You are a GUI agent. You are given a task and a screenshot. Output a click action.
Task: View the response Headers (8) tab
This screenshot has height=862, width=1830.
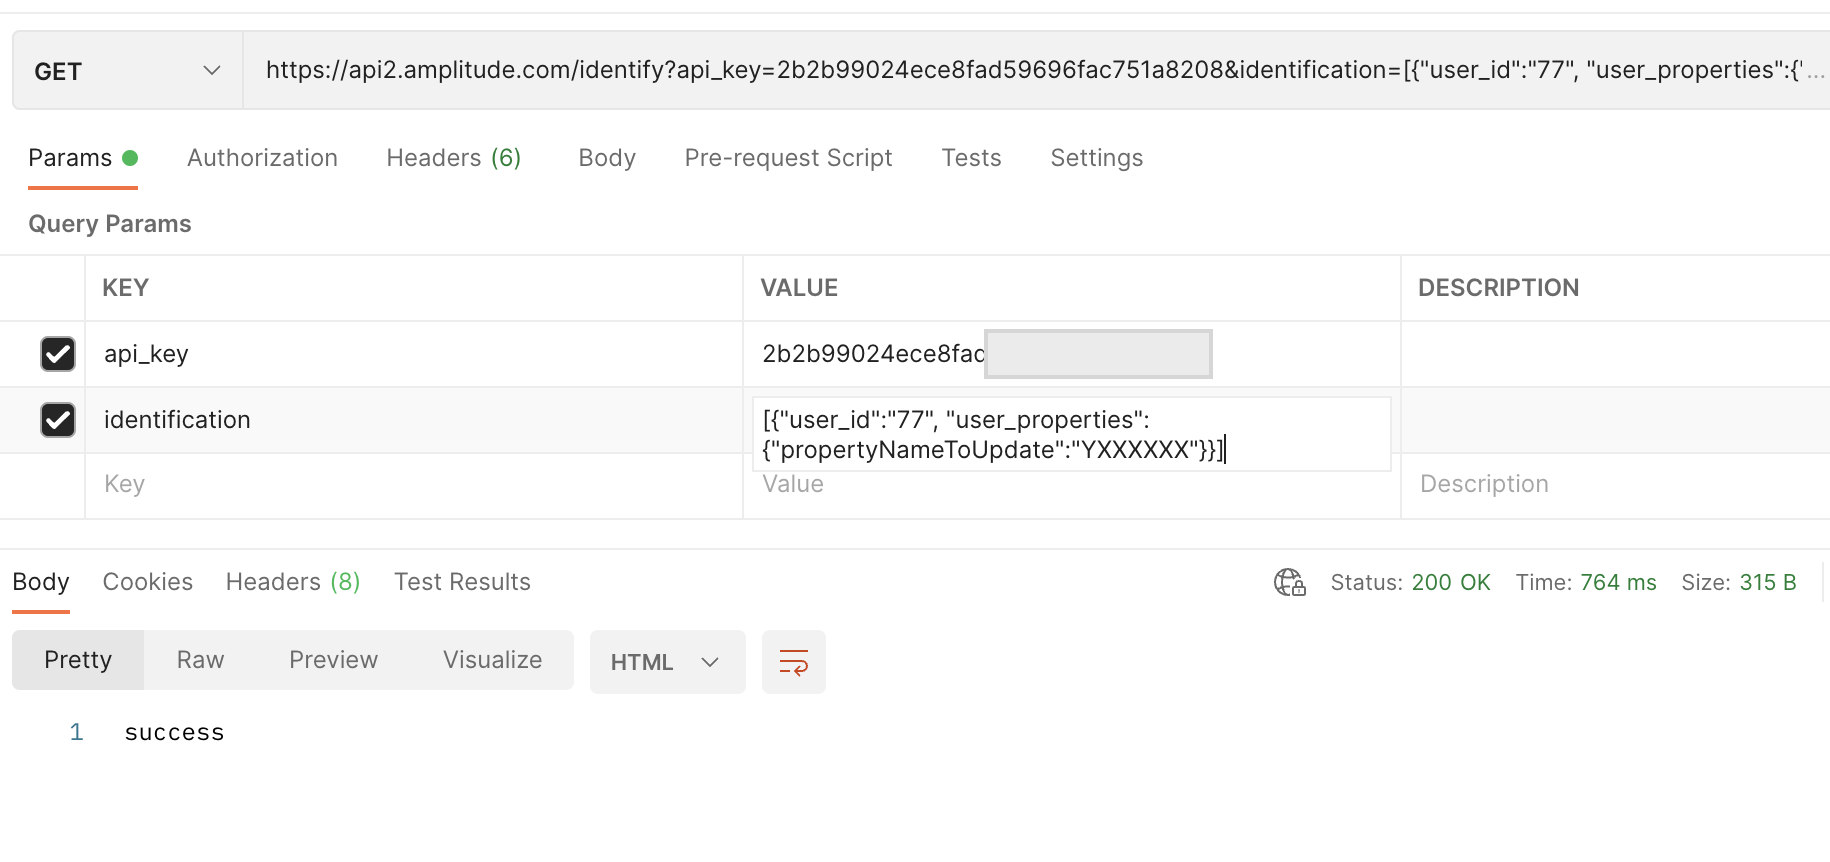[x=293, y=582]
